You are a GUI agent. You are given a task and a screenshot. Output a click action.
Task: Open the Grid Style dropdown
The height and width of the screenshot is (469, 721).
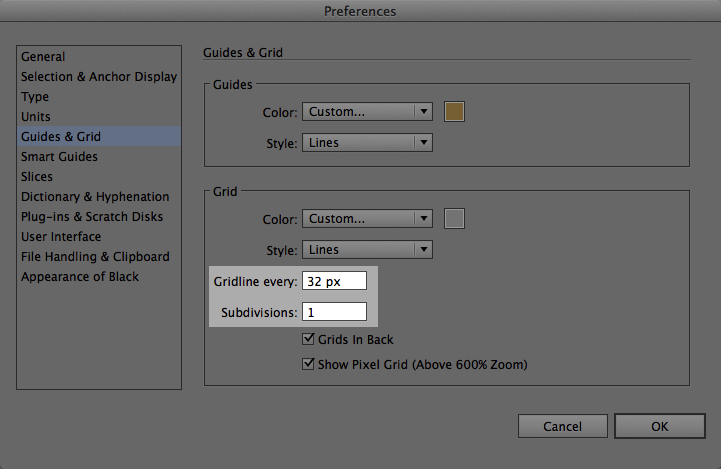click(367, 250)
